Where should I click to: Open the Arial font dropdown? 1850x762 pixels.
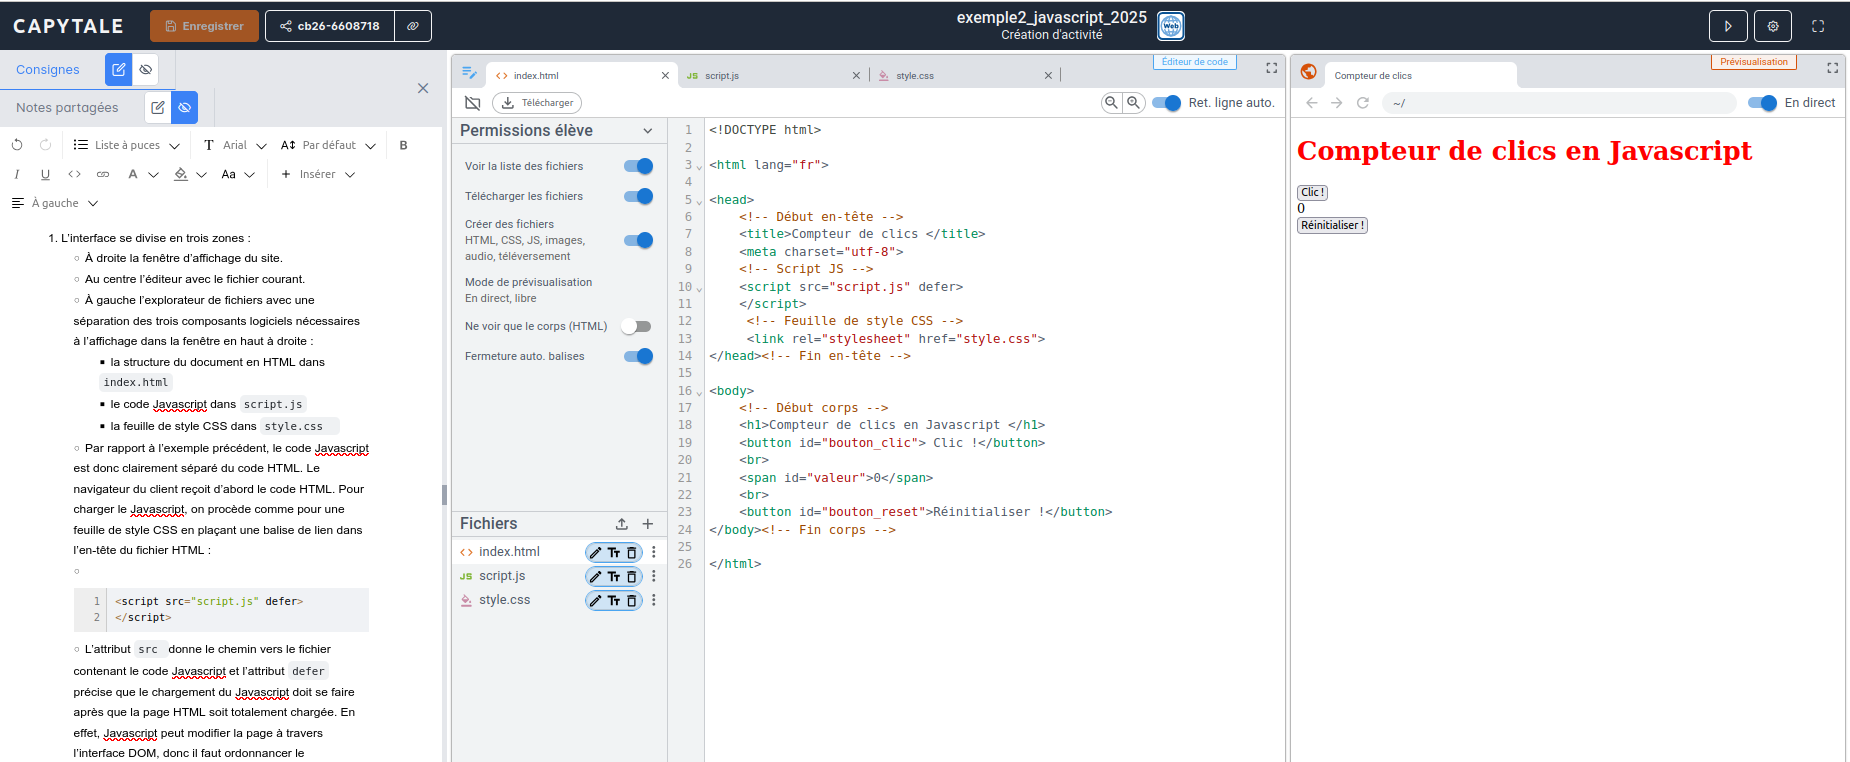point(235,145)
